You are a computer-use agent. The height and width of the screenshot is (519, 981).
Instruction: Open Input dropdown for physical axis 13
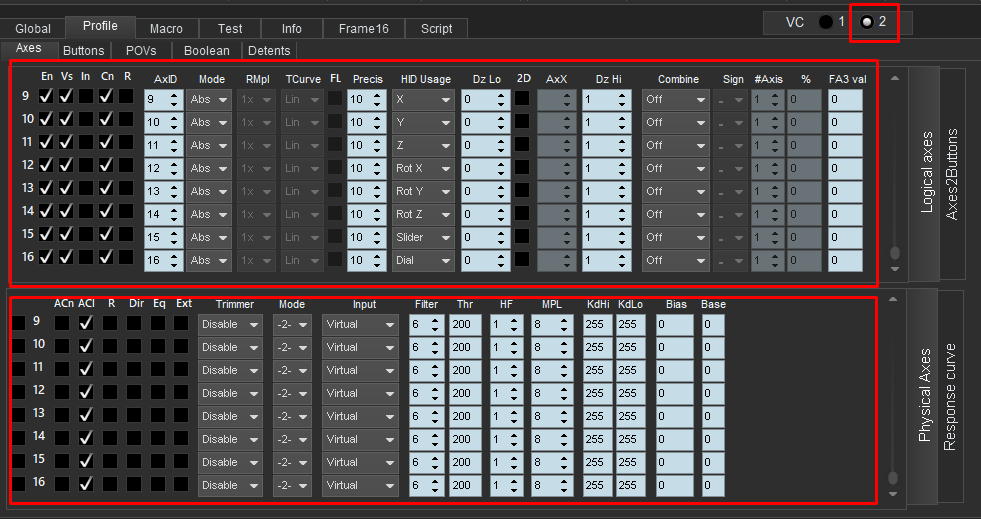(360, 416)
